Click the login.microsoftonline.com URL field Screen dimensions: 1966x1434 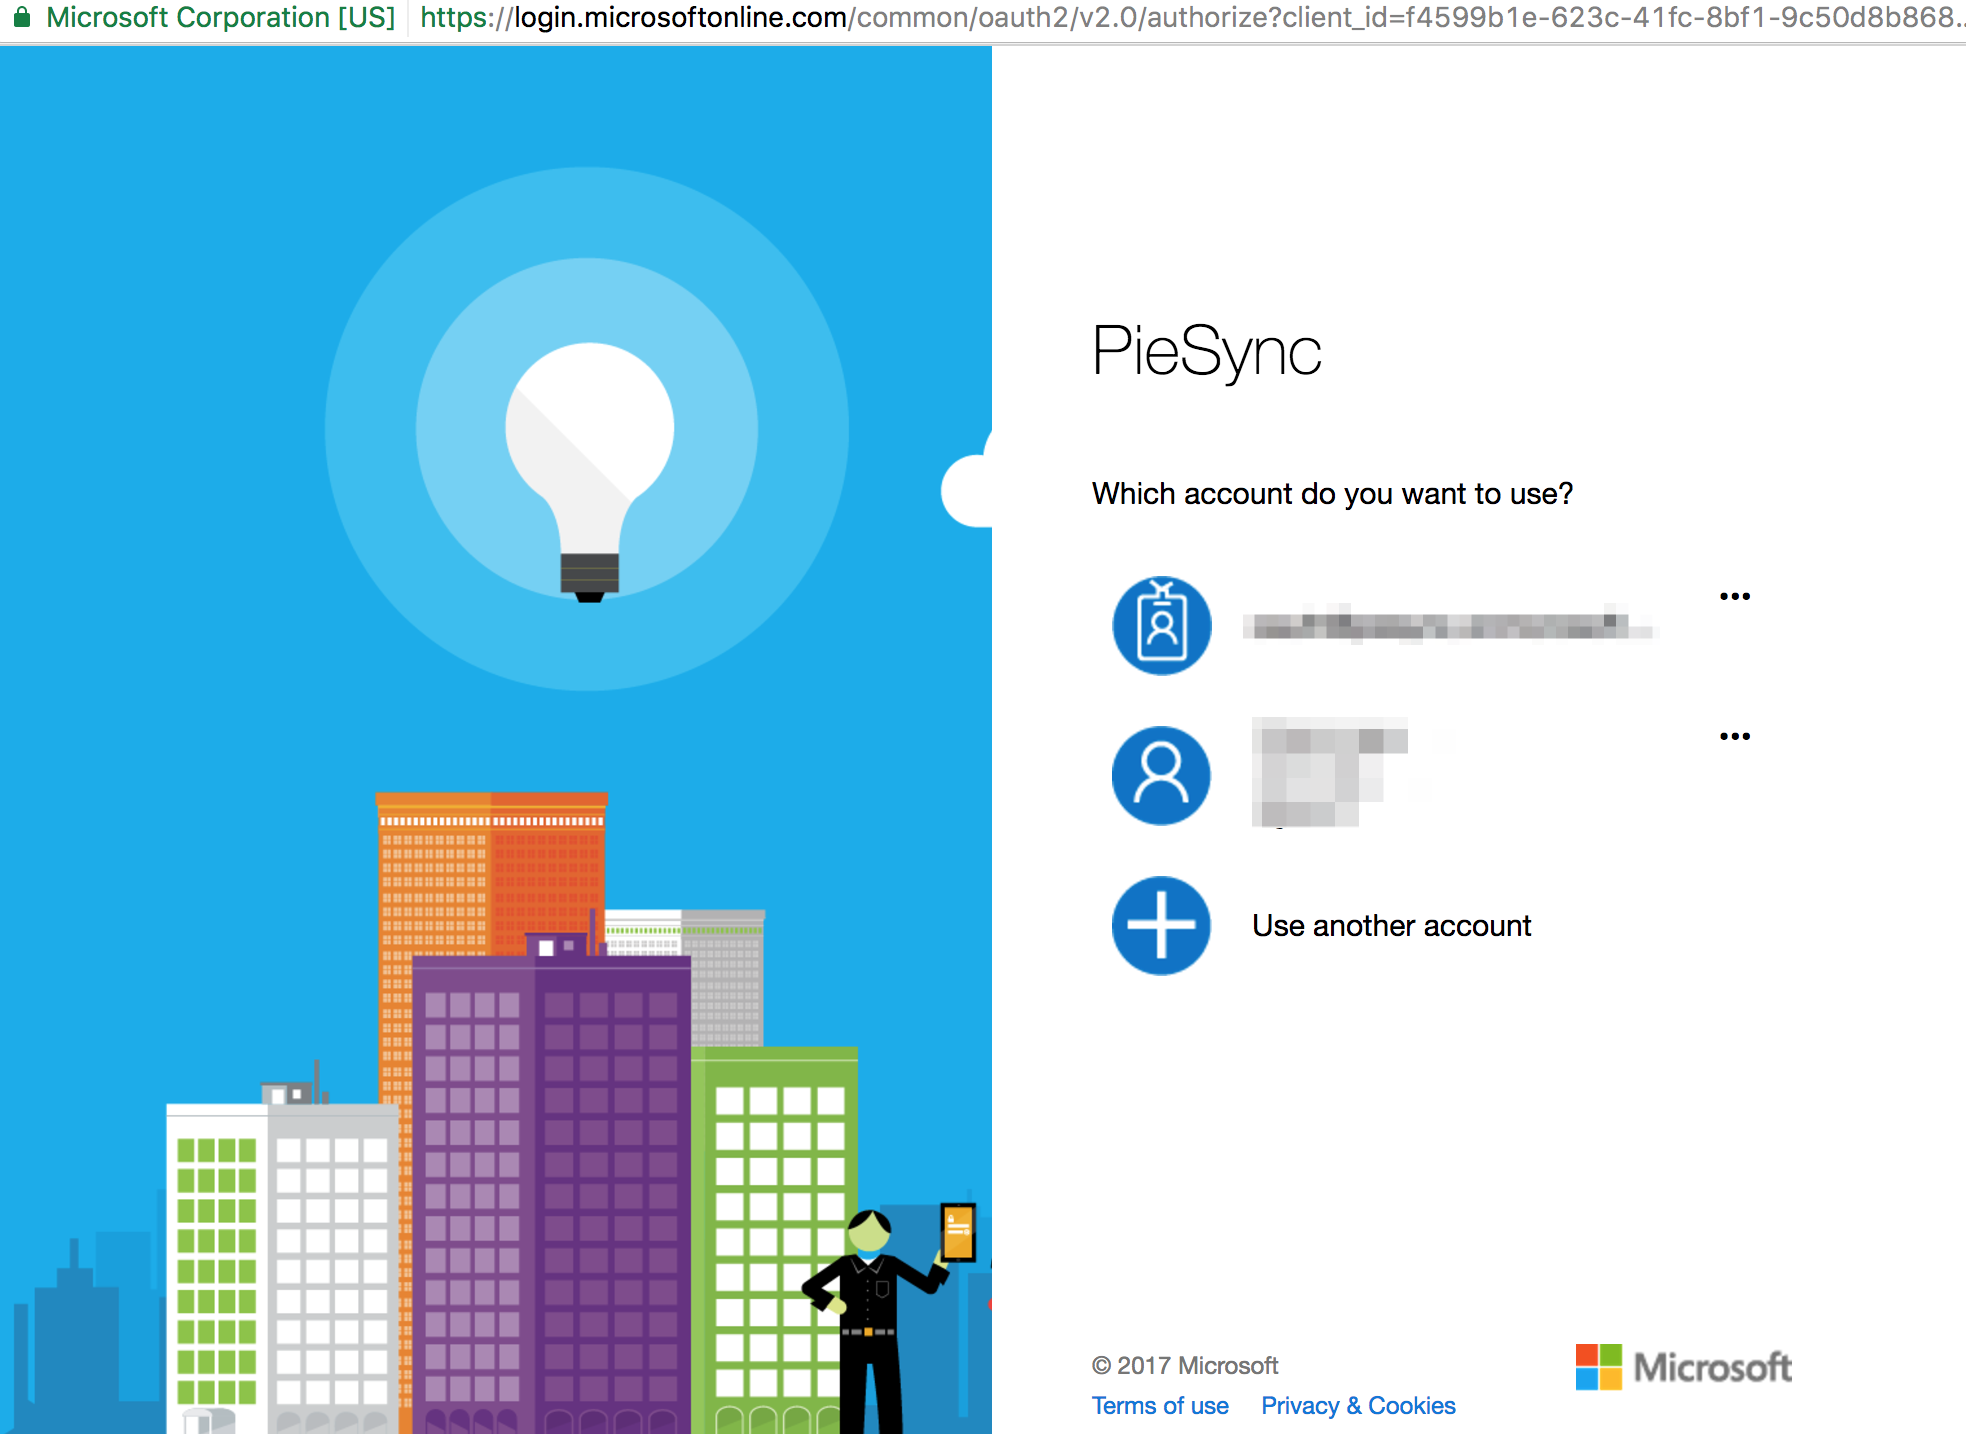coord(1190,17)
